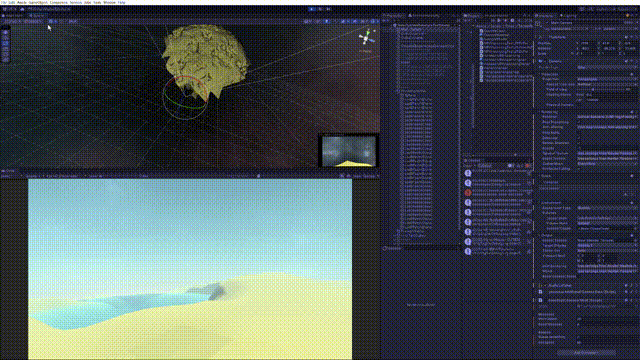Screen dimensions: 640x360
Task: Switch to the Hierarchy tab
Action: click(x=392, y=16)
